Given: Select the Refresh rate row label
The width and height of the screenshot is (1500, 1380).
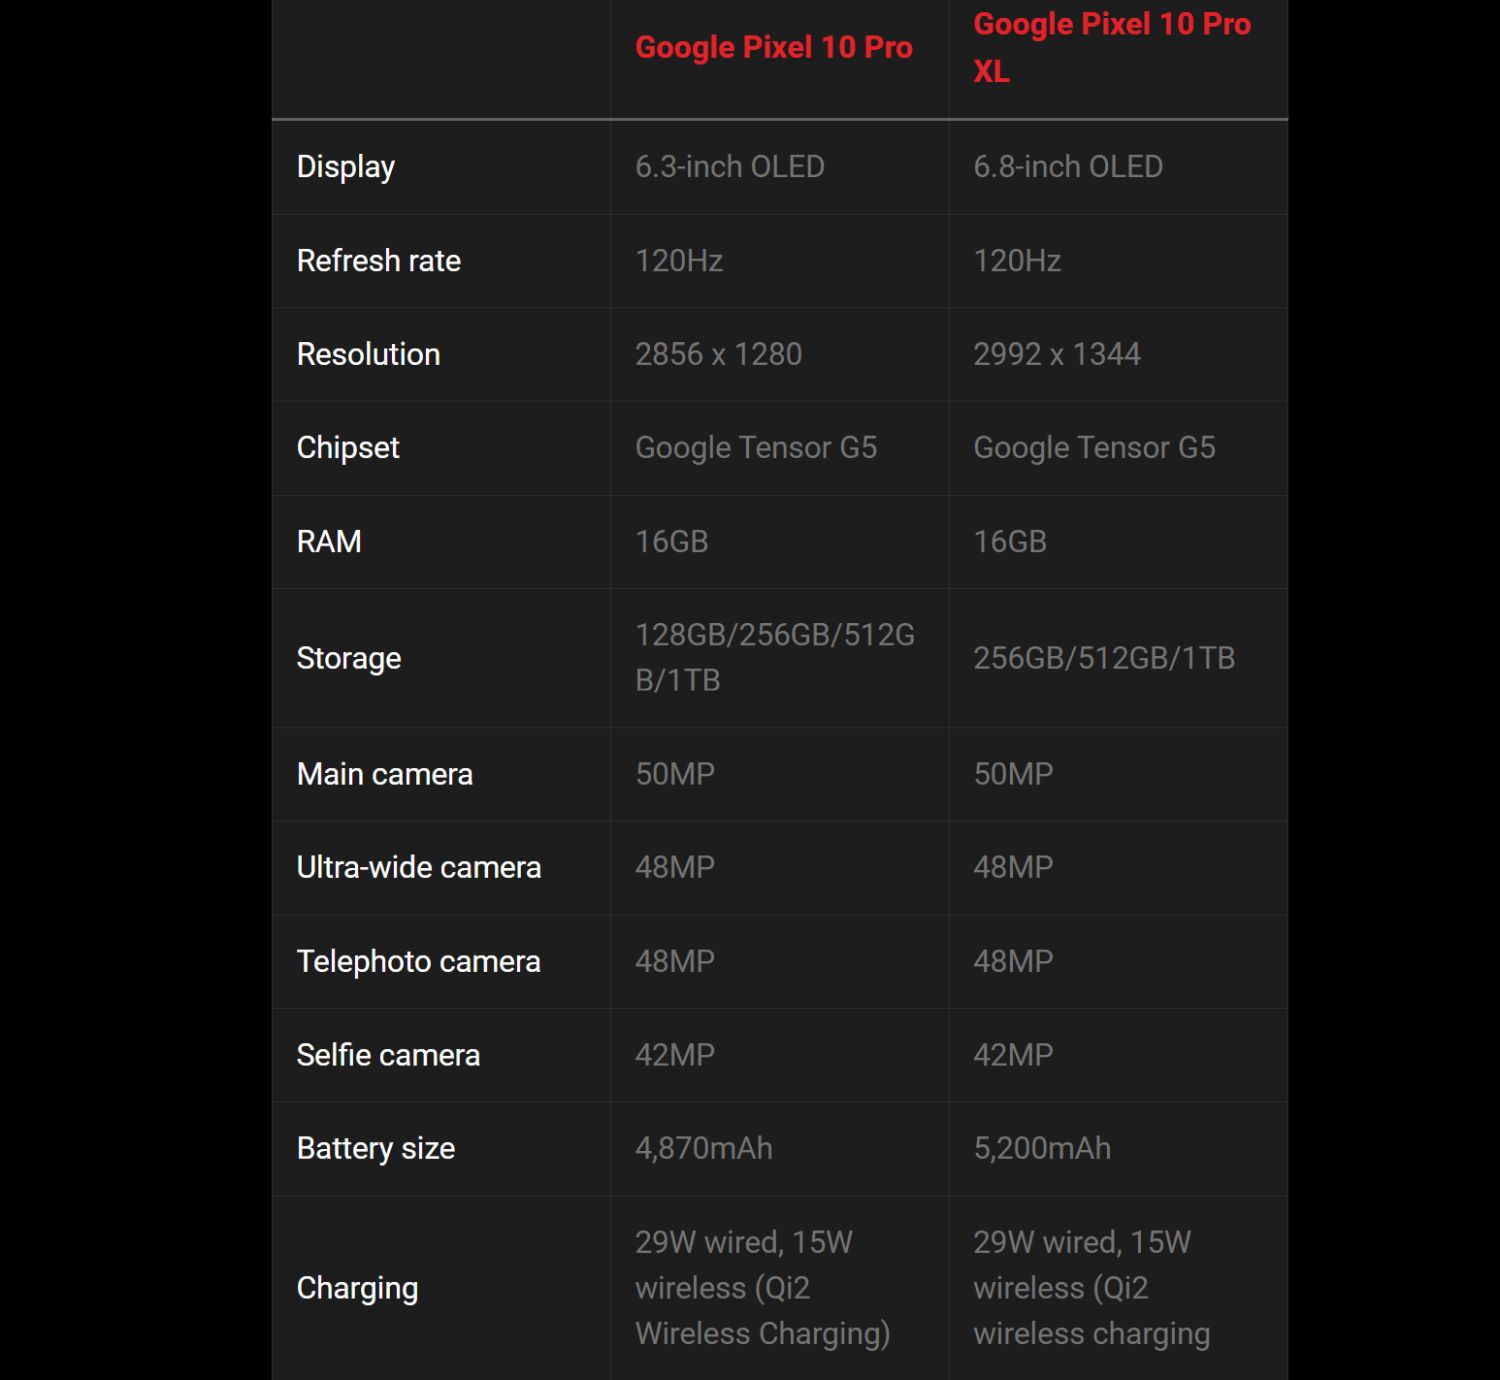Looking at the screenshot, I should pos(379,261).
